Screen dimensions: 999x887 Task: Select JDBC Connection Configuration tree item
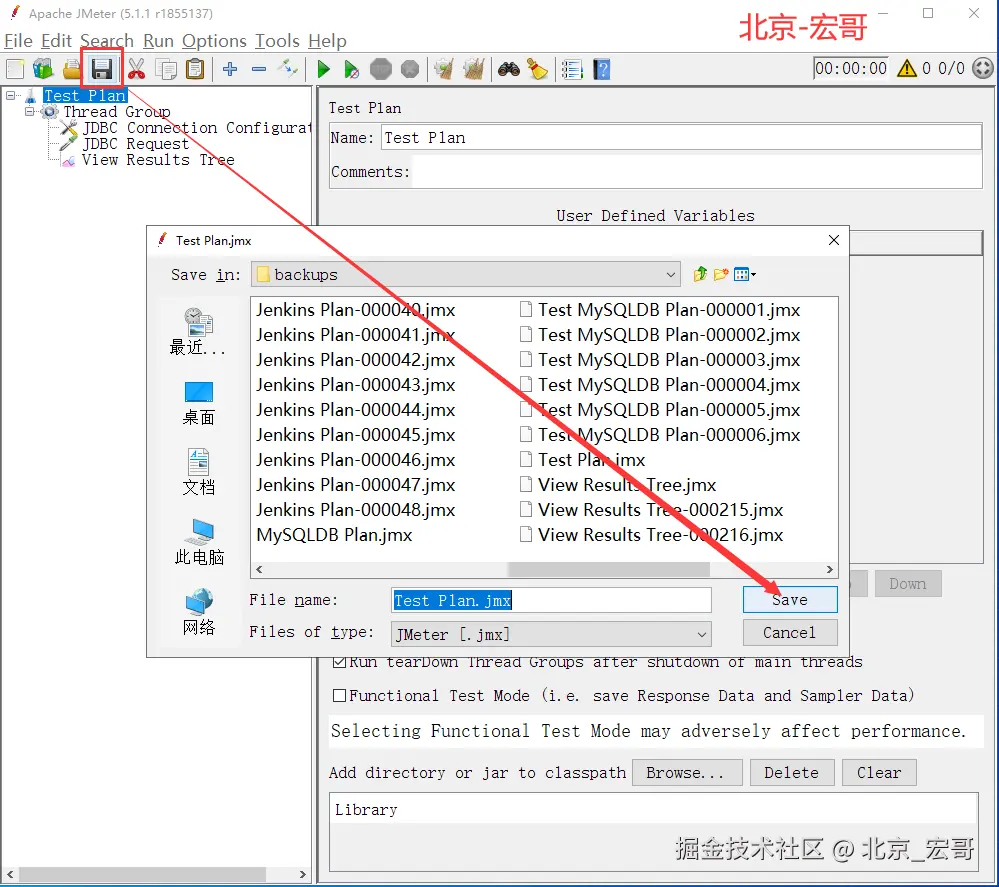(197, 127)
